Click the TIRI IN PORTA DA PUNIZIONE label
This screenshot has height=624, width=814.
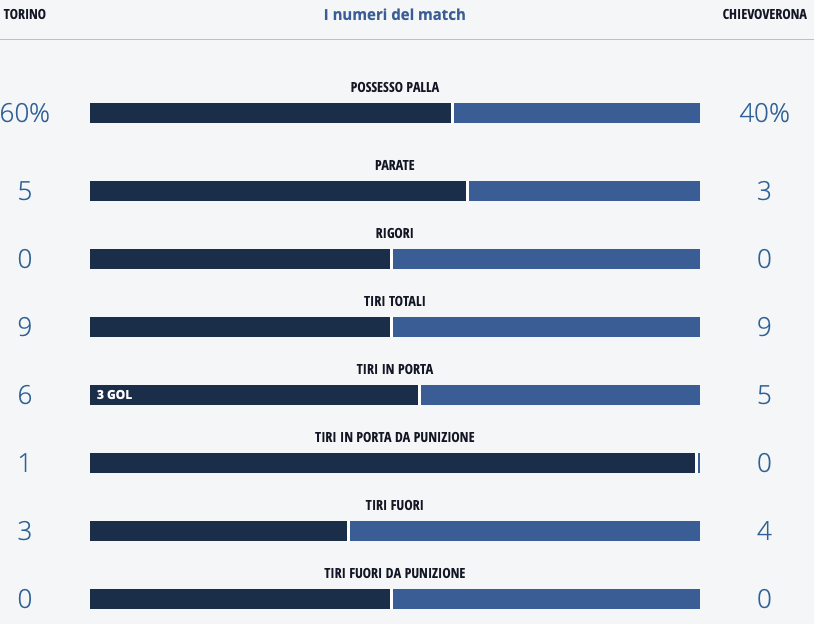(x=394, y=437)
